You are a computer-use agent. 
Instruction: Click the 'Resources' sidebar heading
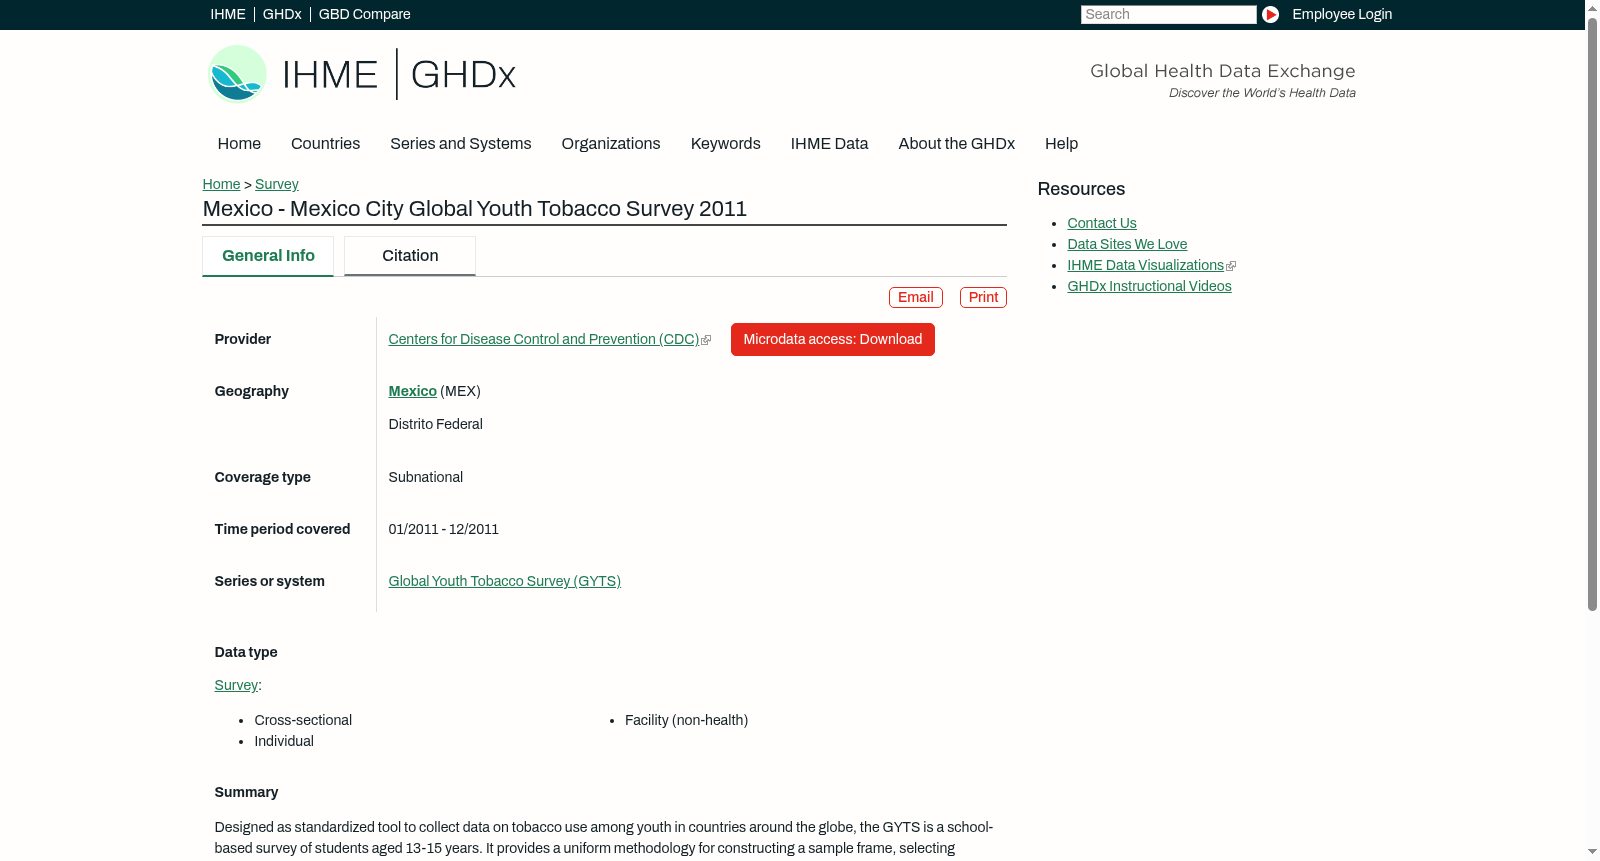click(x=1081, y=190)
